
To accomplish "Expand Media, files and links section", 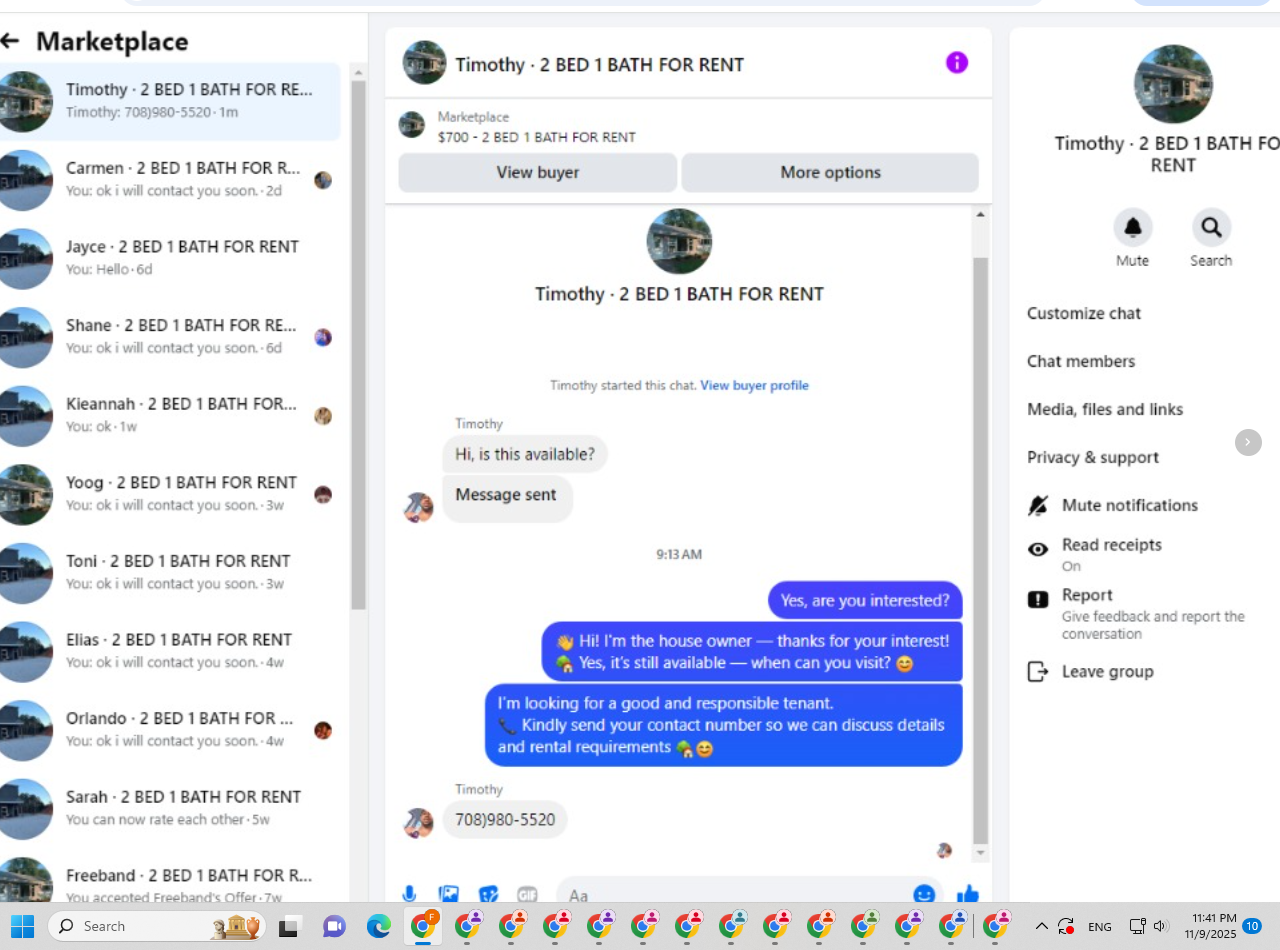I will coord(1105,409).
